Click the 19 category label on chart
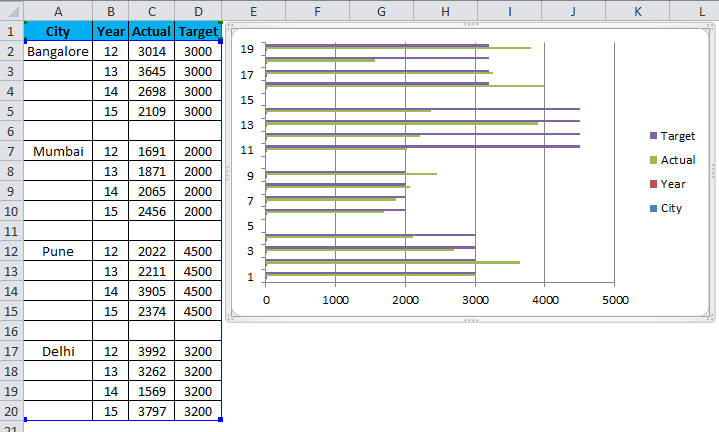 247,49
